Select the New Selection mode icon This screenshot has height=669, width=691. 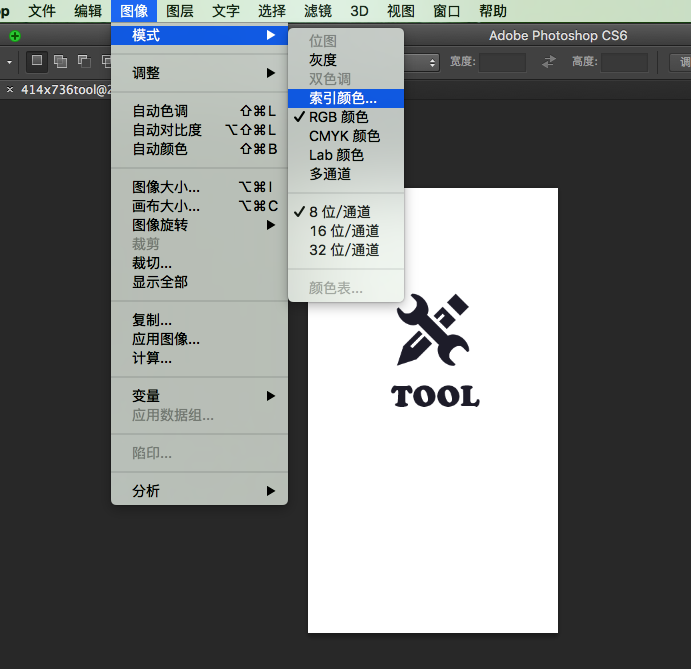[x=37, y=61]
